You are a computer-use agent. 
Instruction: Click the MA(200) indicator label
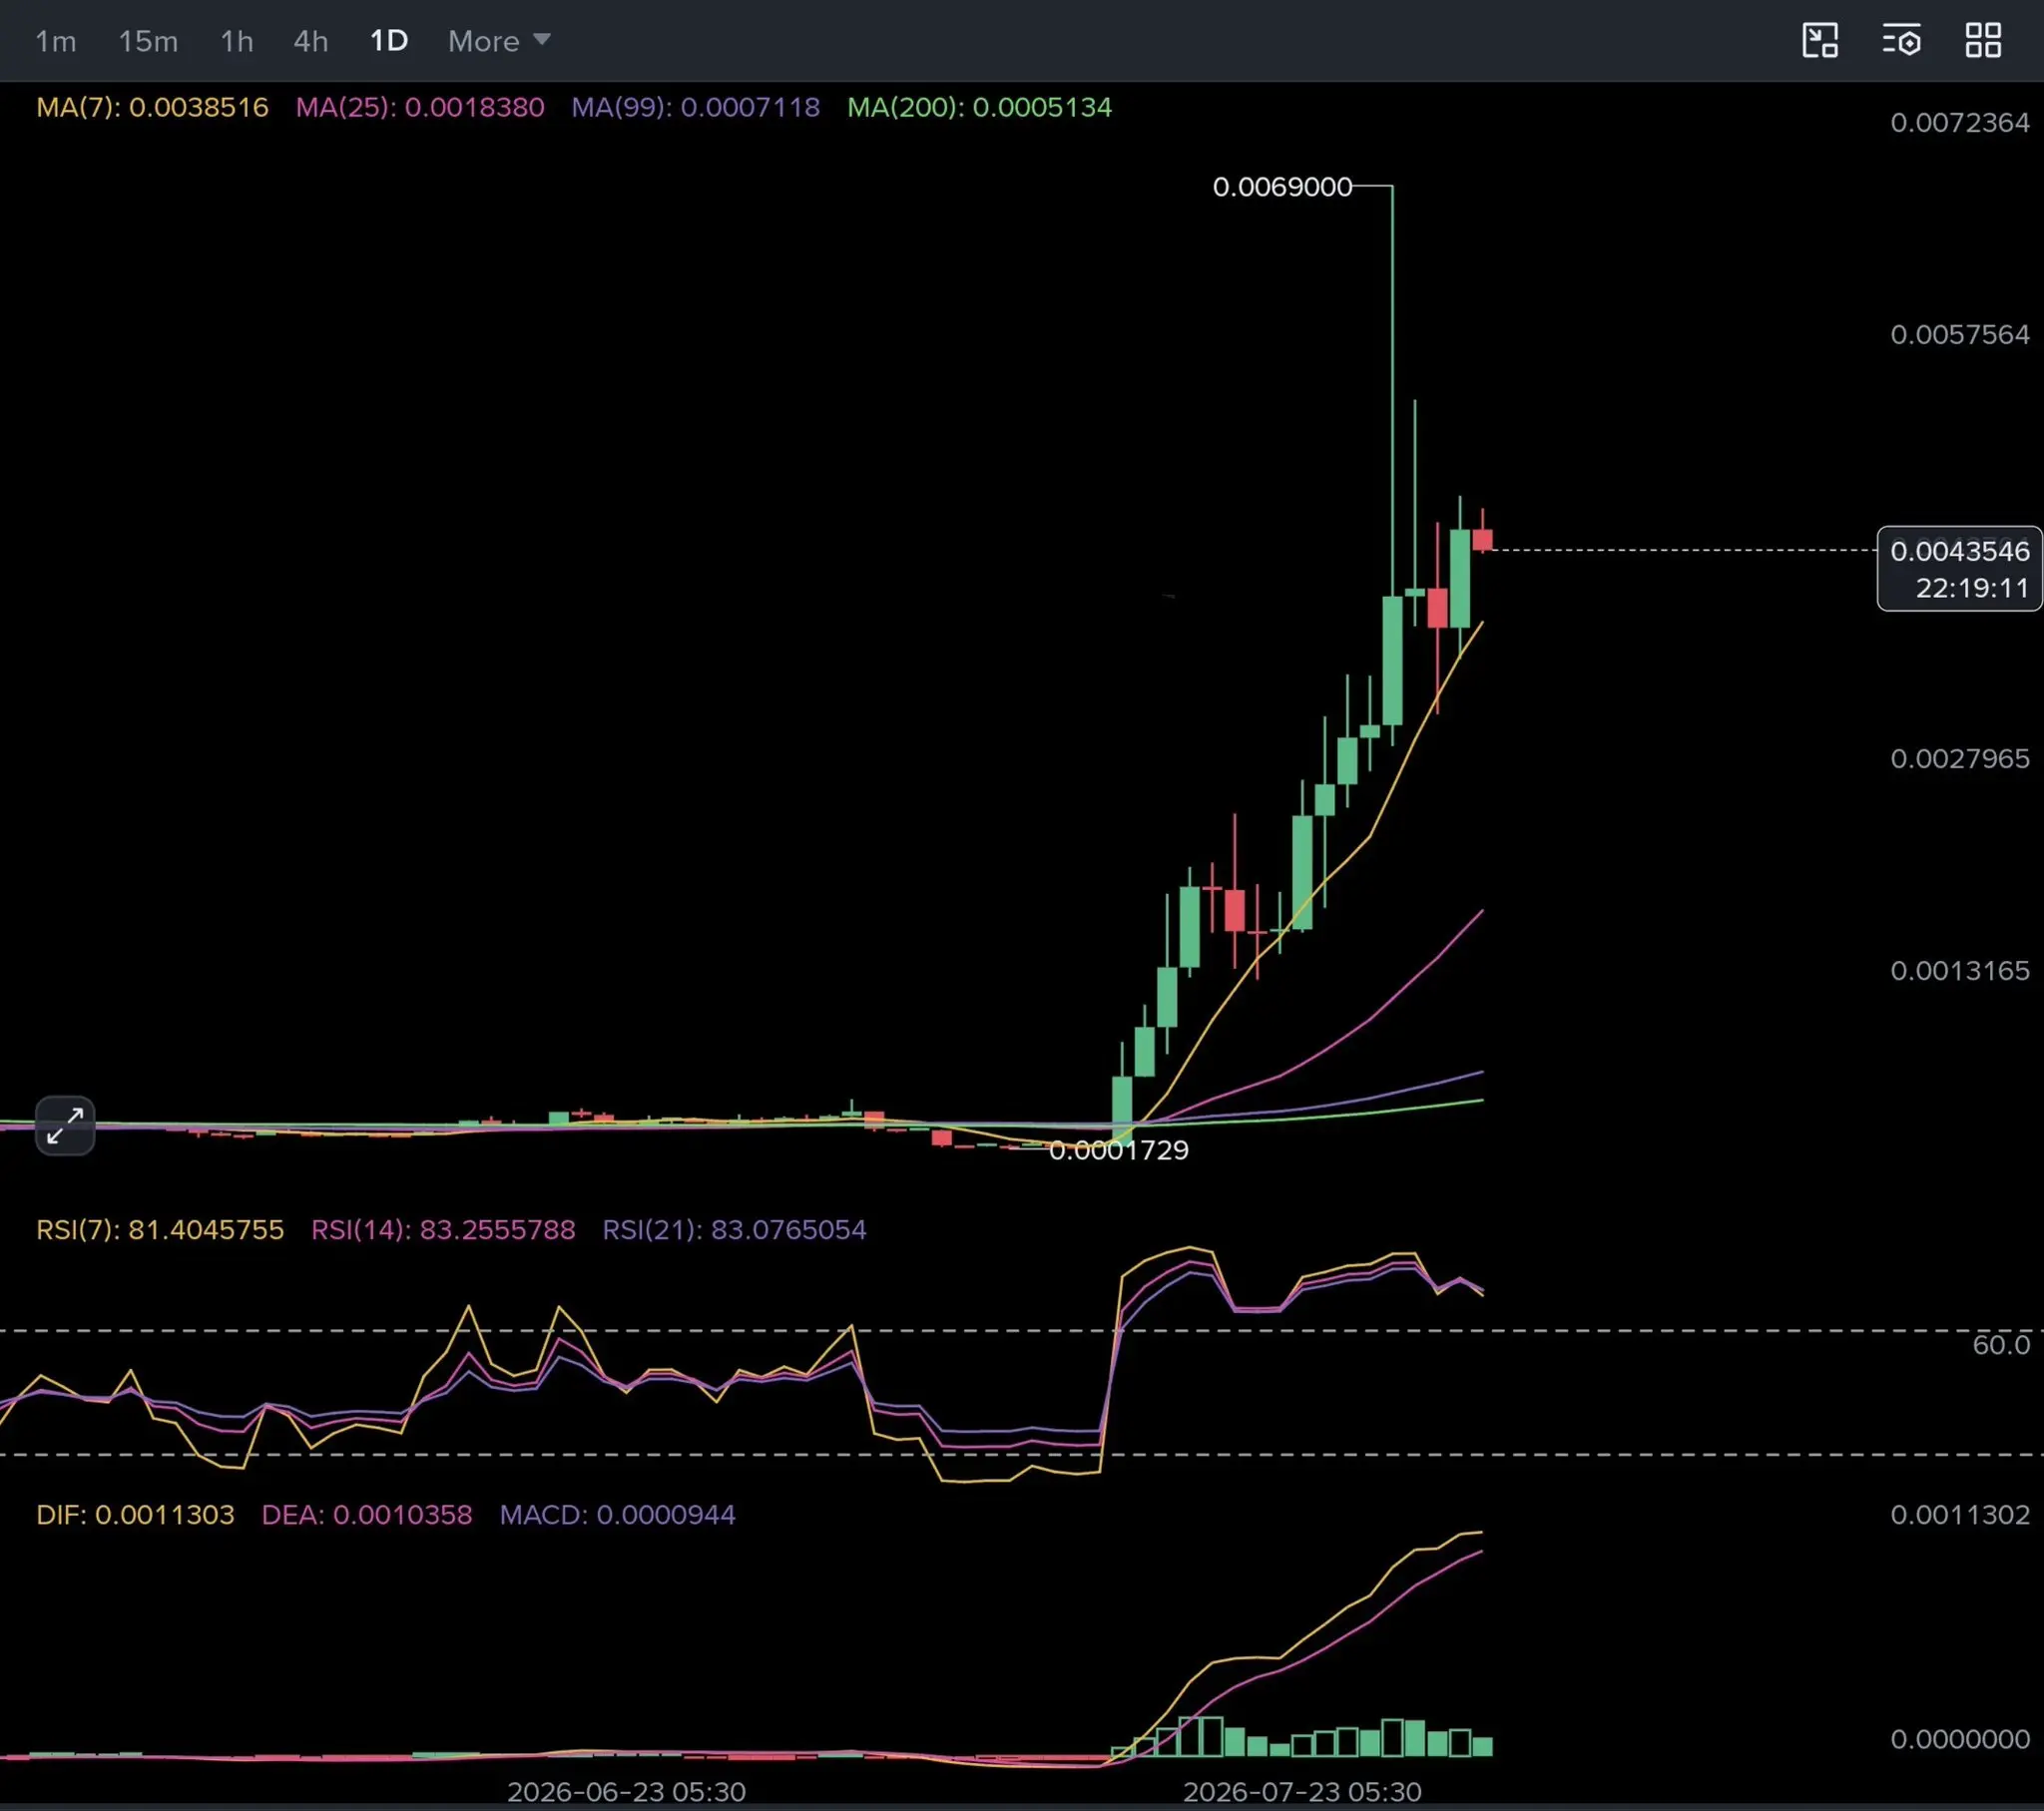tap(979, 107)
